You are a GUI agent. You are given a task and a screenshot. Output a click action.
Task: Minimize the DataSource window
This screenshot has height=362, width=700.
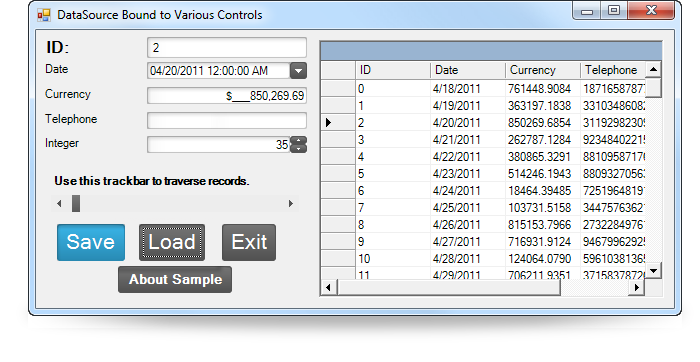click(587, 11)
